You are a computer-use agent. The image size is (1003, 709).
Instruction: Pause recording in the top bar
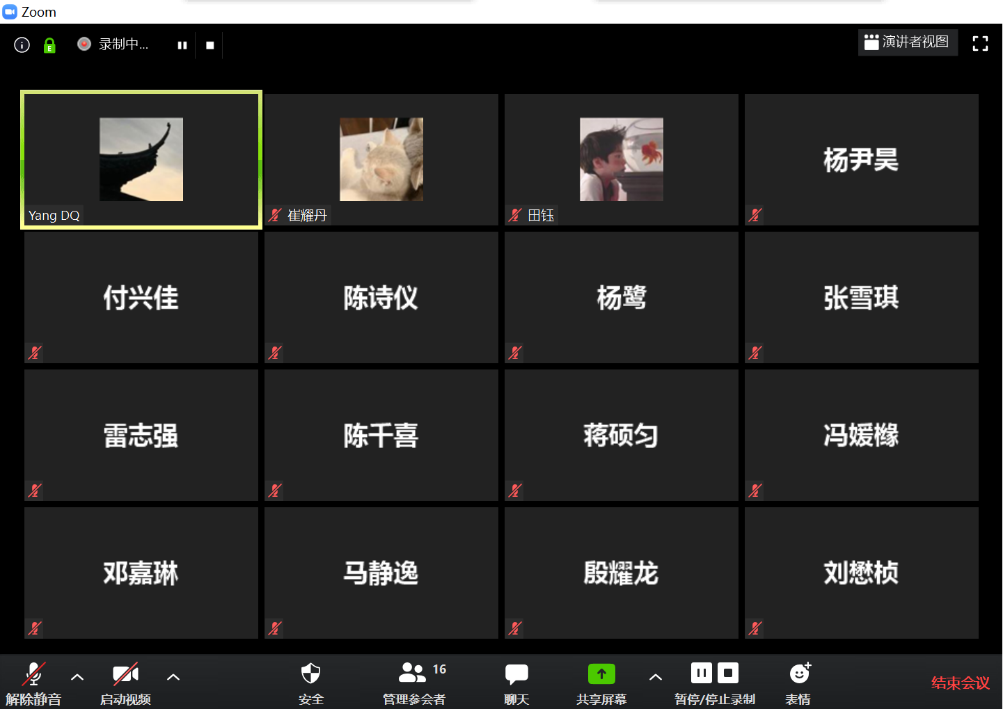click(x=182, y=45)
